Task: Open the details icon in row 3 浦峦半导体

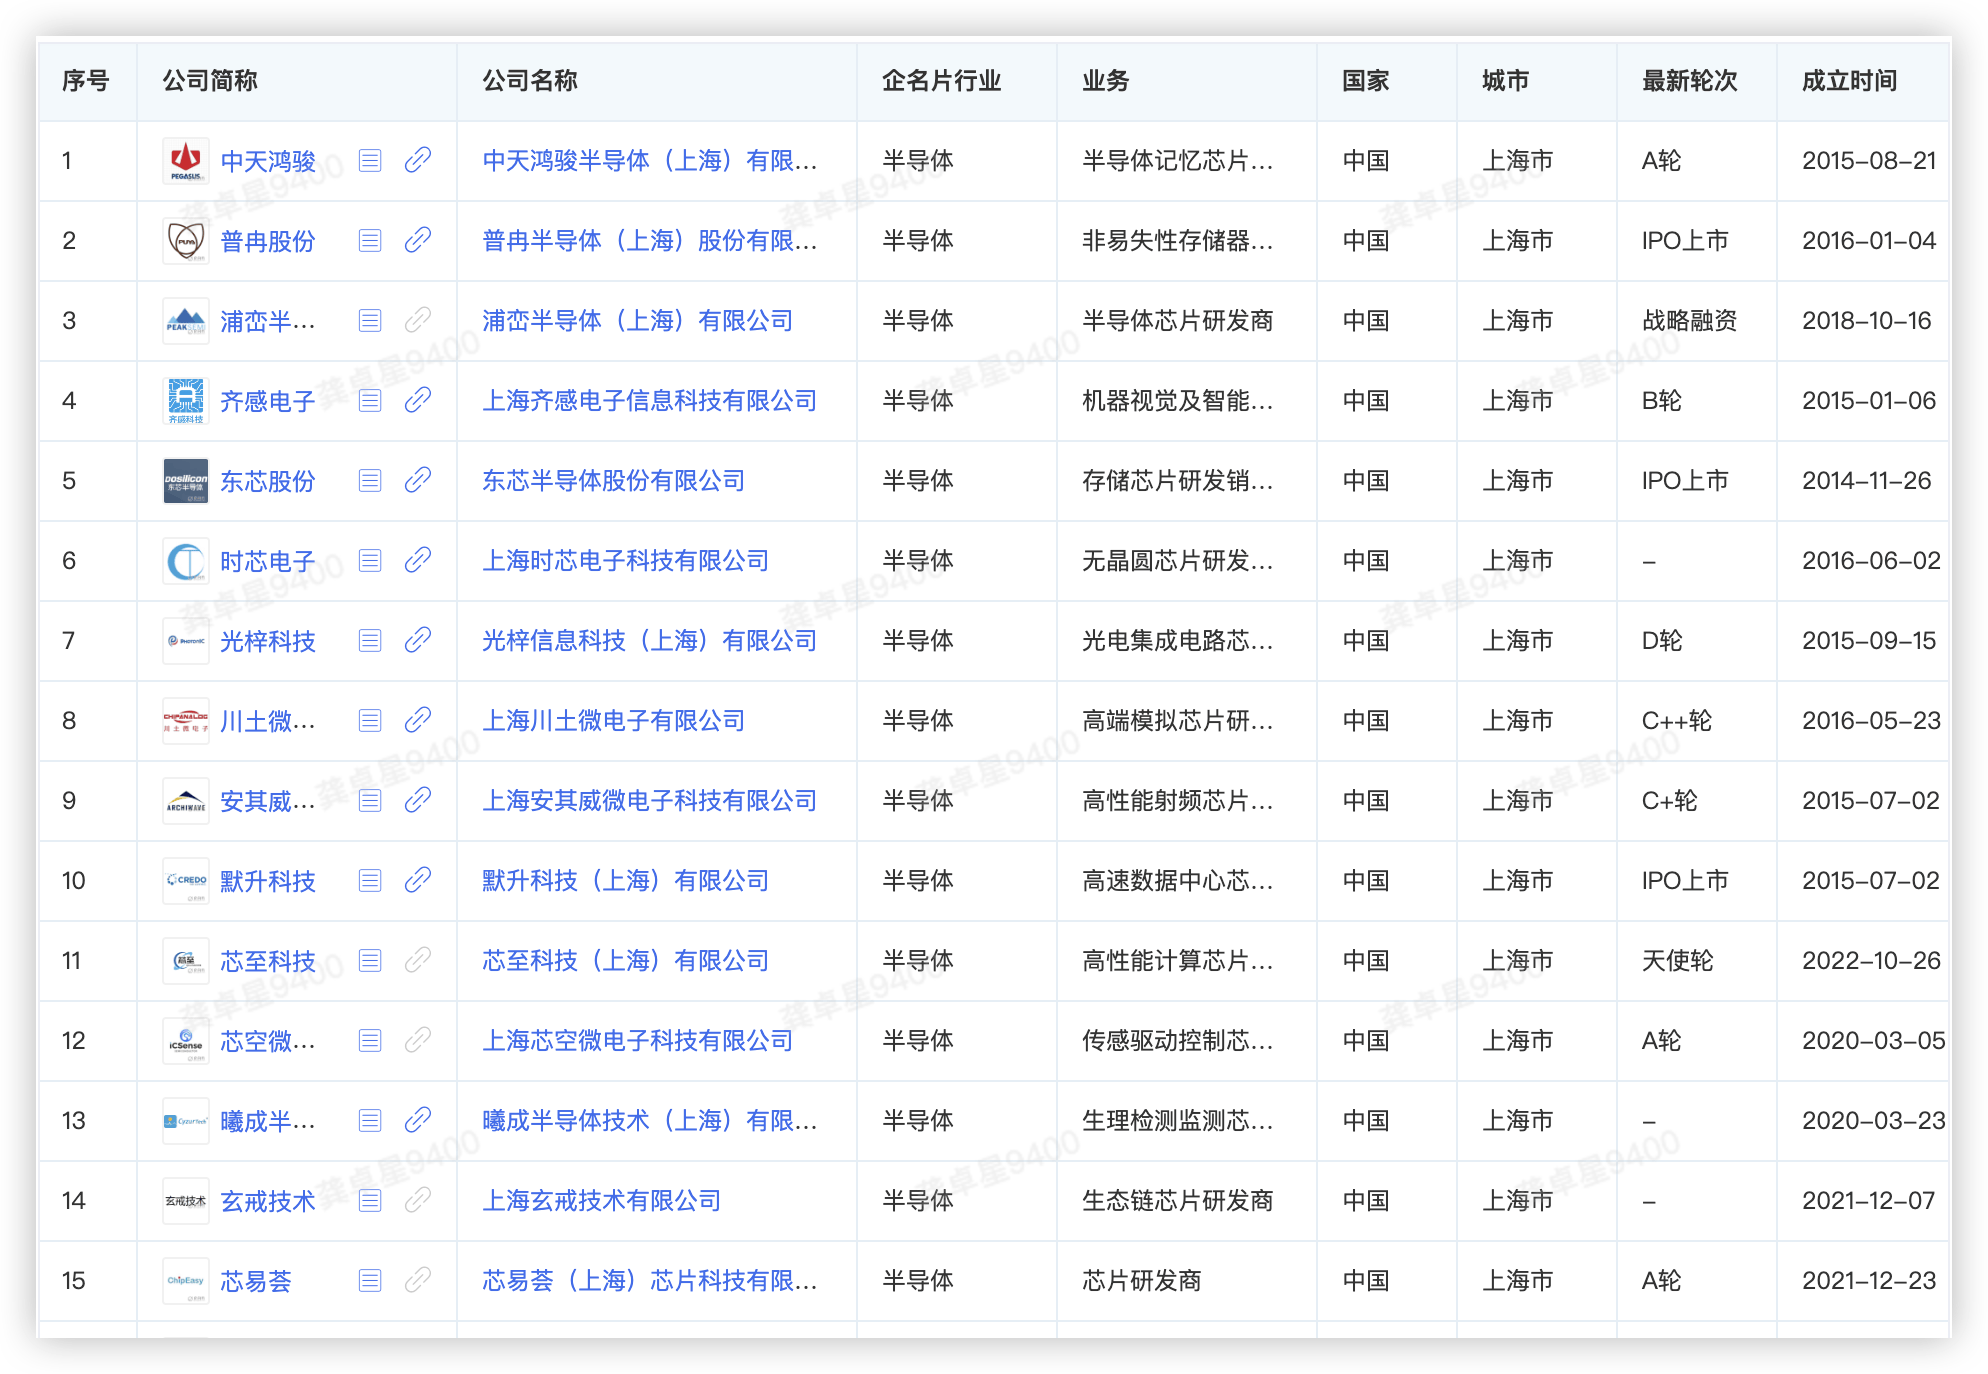Action: pos(370,320)
